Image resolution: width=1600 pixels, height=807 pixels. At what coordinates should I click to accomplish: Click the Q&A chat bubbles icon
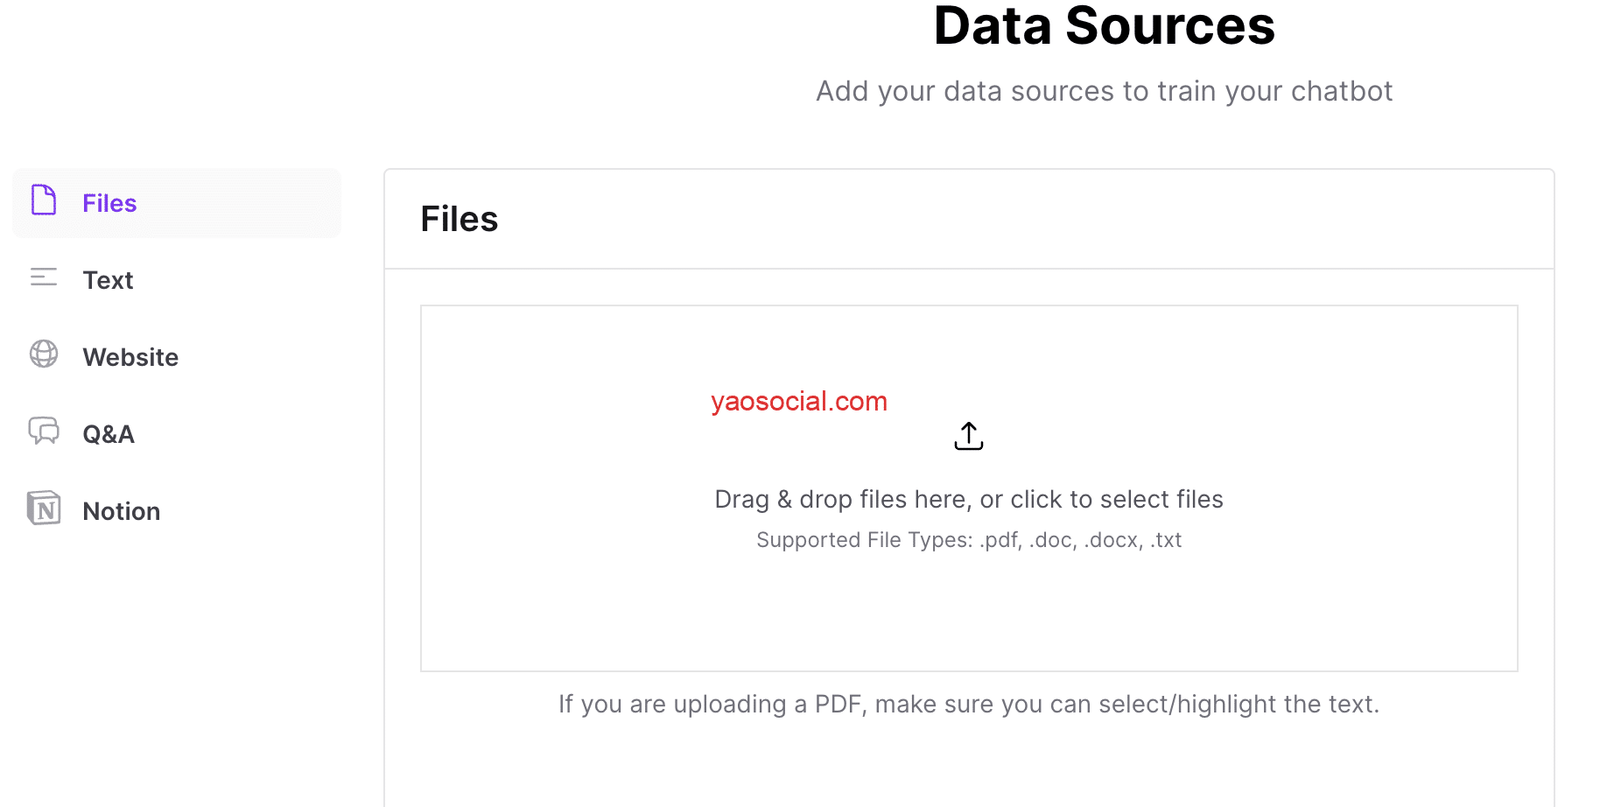44,431
